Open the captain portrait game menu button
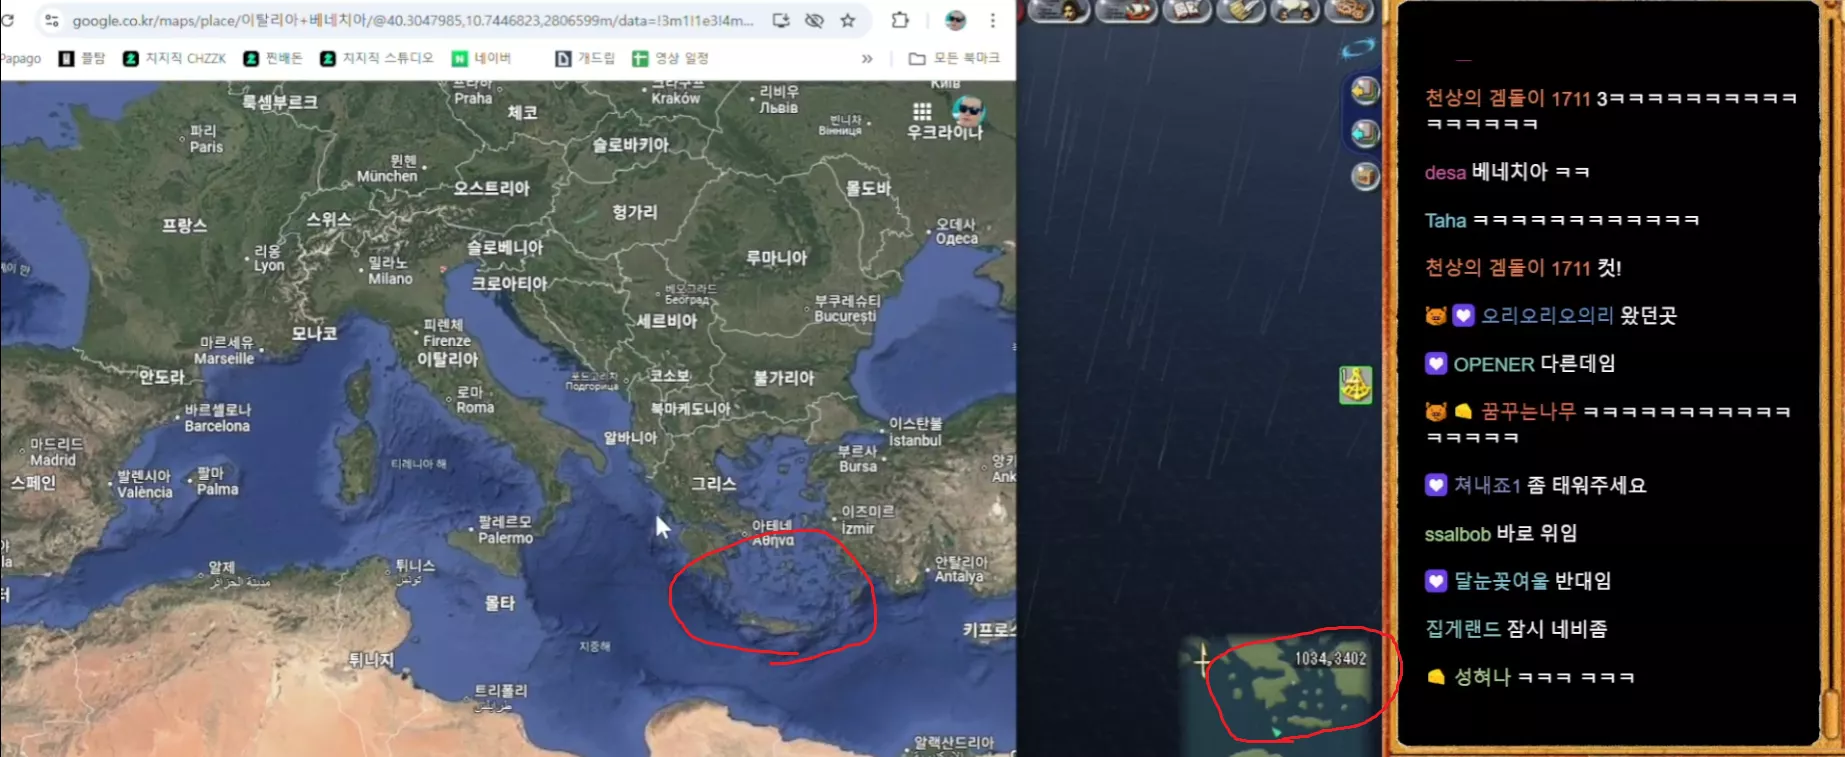Screen dimensions: 1845x757 coord(1059,10)
